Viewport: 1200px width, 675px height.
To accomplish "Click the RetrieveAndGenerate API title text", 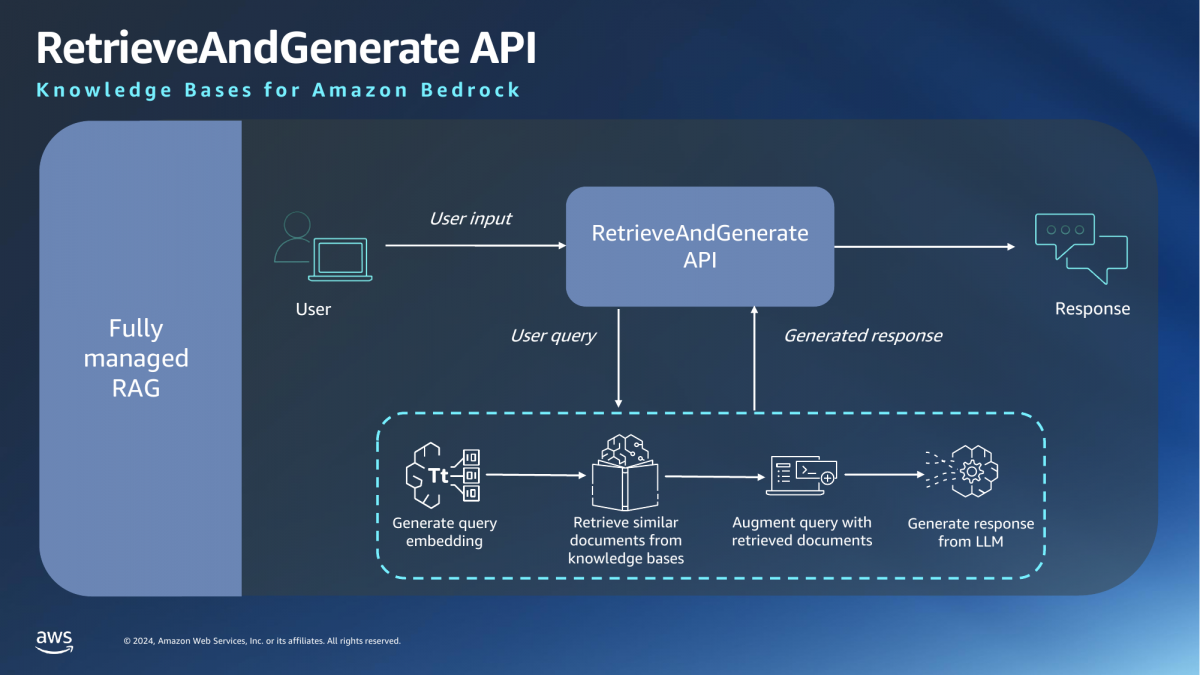I will (285, 46).
